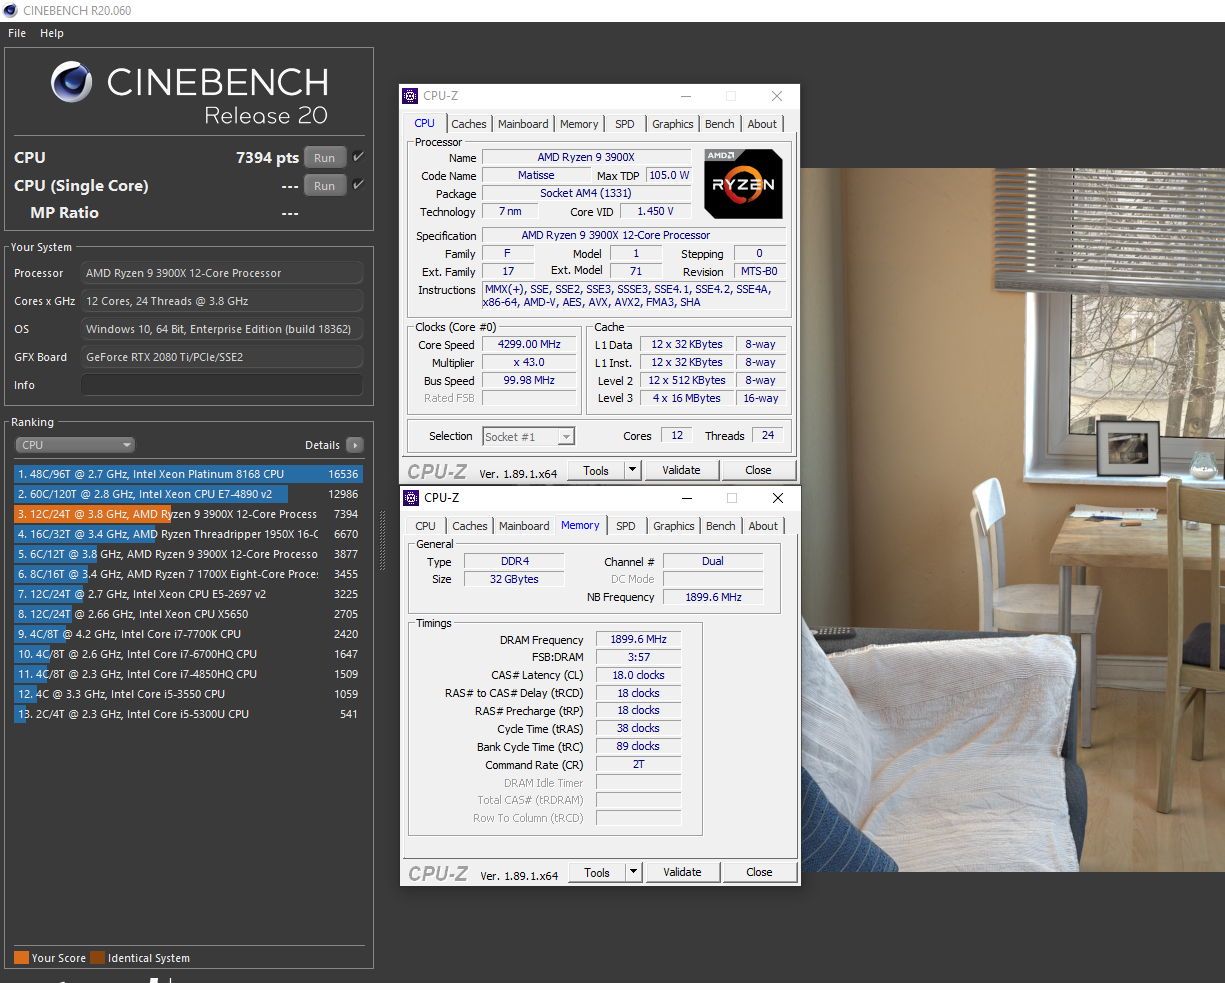Image resolution: width=1225 pixels, height=983 pixels.
Task: Click Tools button in Memory CPU-Z window
Action: [598, 872]
